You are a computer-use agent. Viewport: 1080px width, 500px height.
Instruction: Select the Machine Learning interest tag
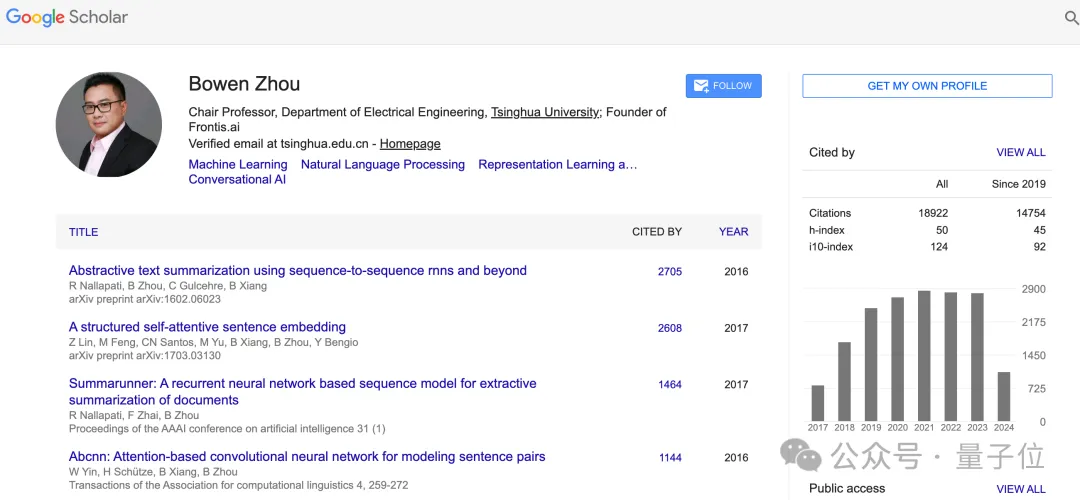(238, 164)
